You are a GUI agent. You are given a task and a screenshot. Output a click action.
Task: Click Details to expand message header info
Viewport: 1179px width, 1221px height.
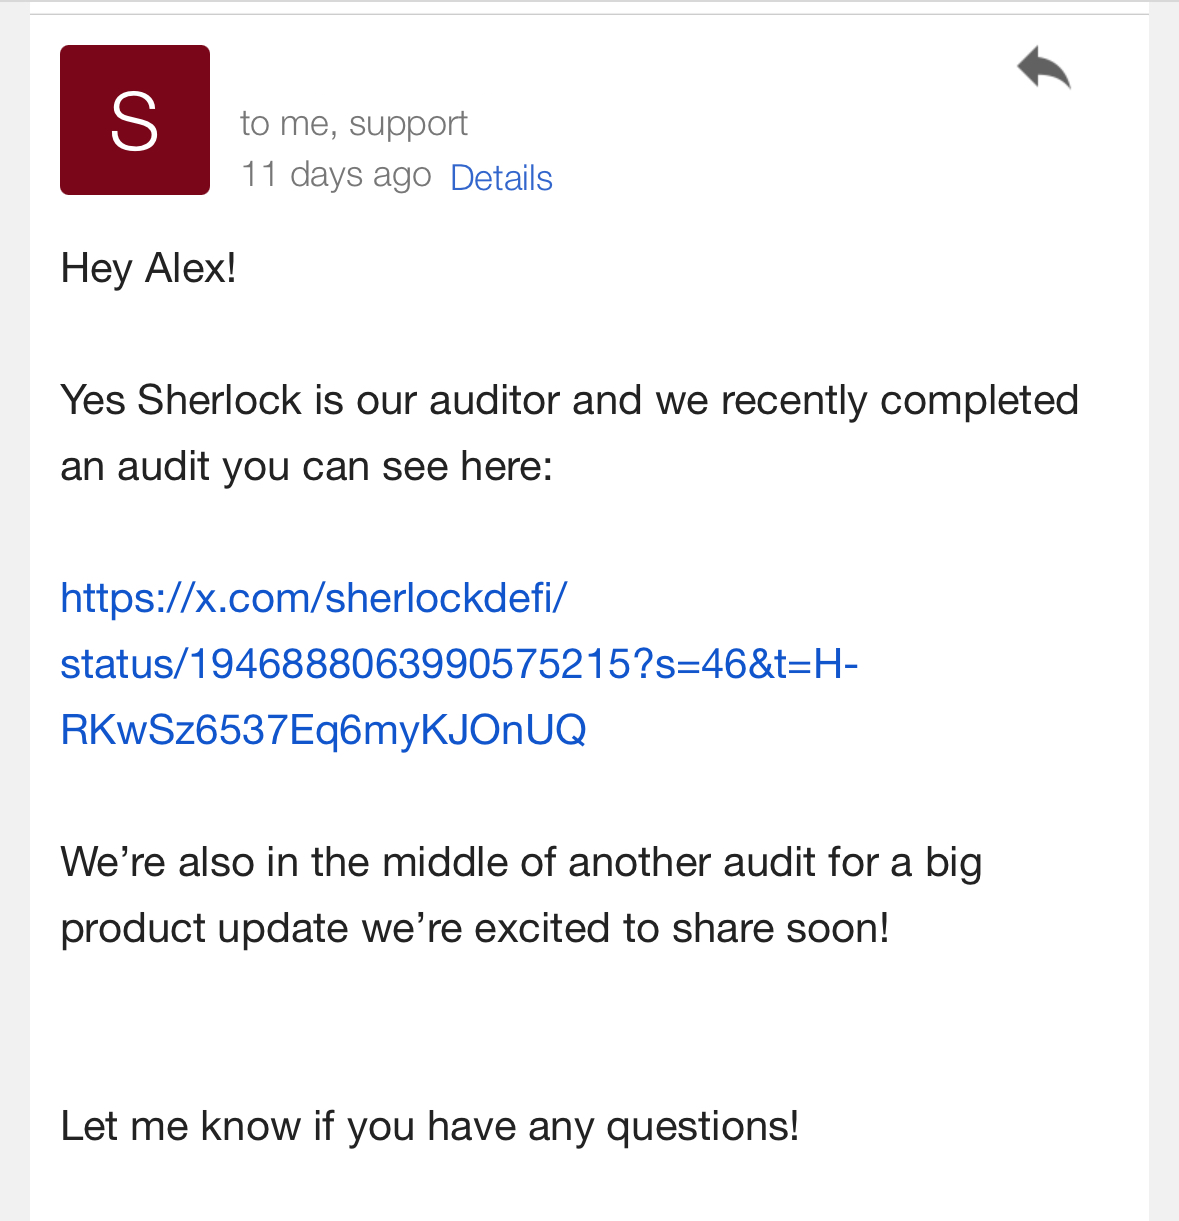[501, 177]
